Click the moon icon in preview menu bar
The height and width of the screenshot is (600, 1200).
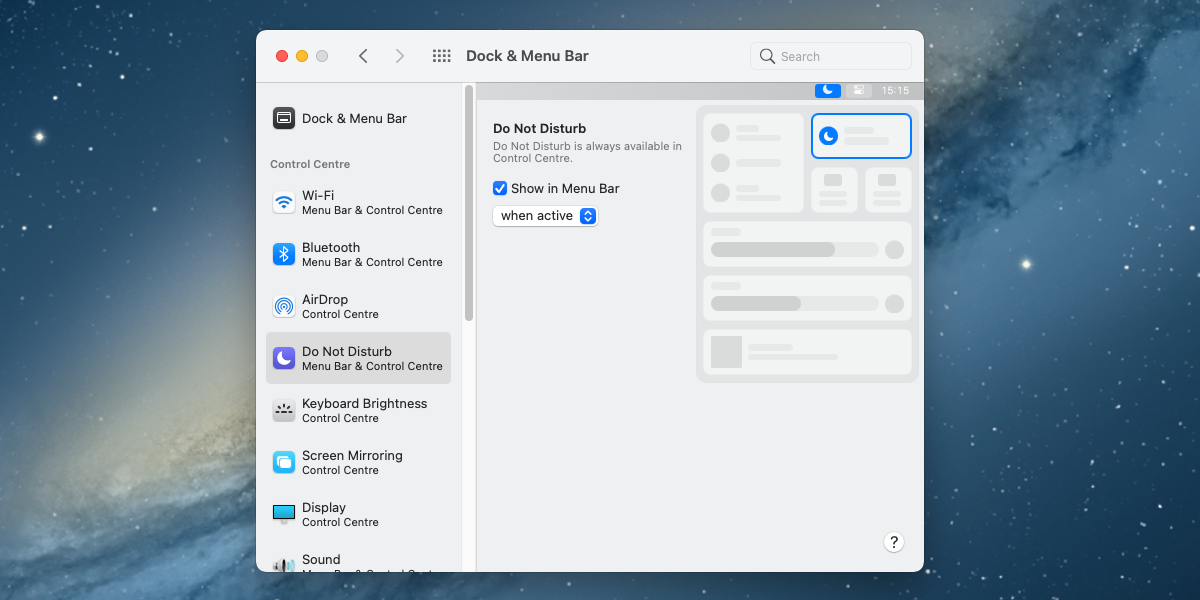(828, 90)
